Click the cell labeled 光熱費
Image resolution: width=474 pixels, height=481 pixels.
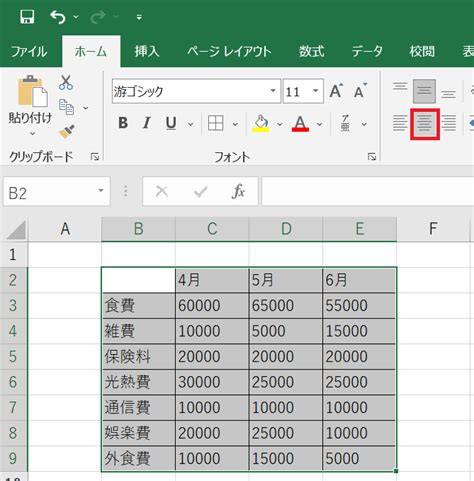pyautogui.click(x=139, y=382)
